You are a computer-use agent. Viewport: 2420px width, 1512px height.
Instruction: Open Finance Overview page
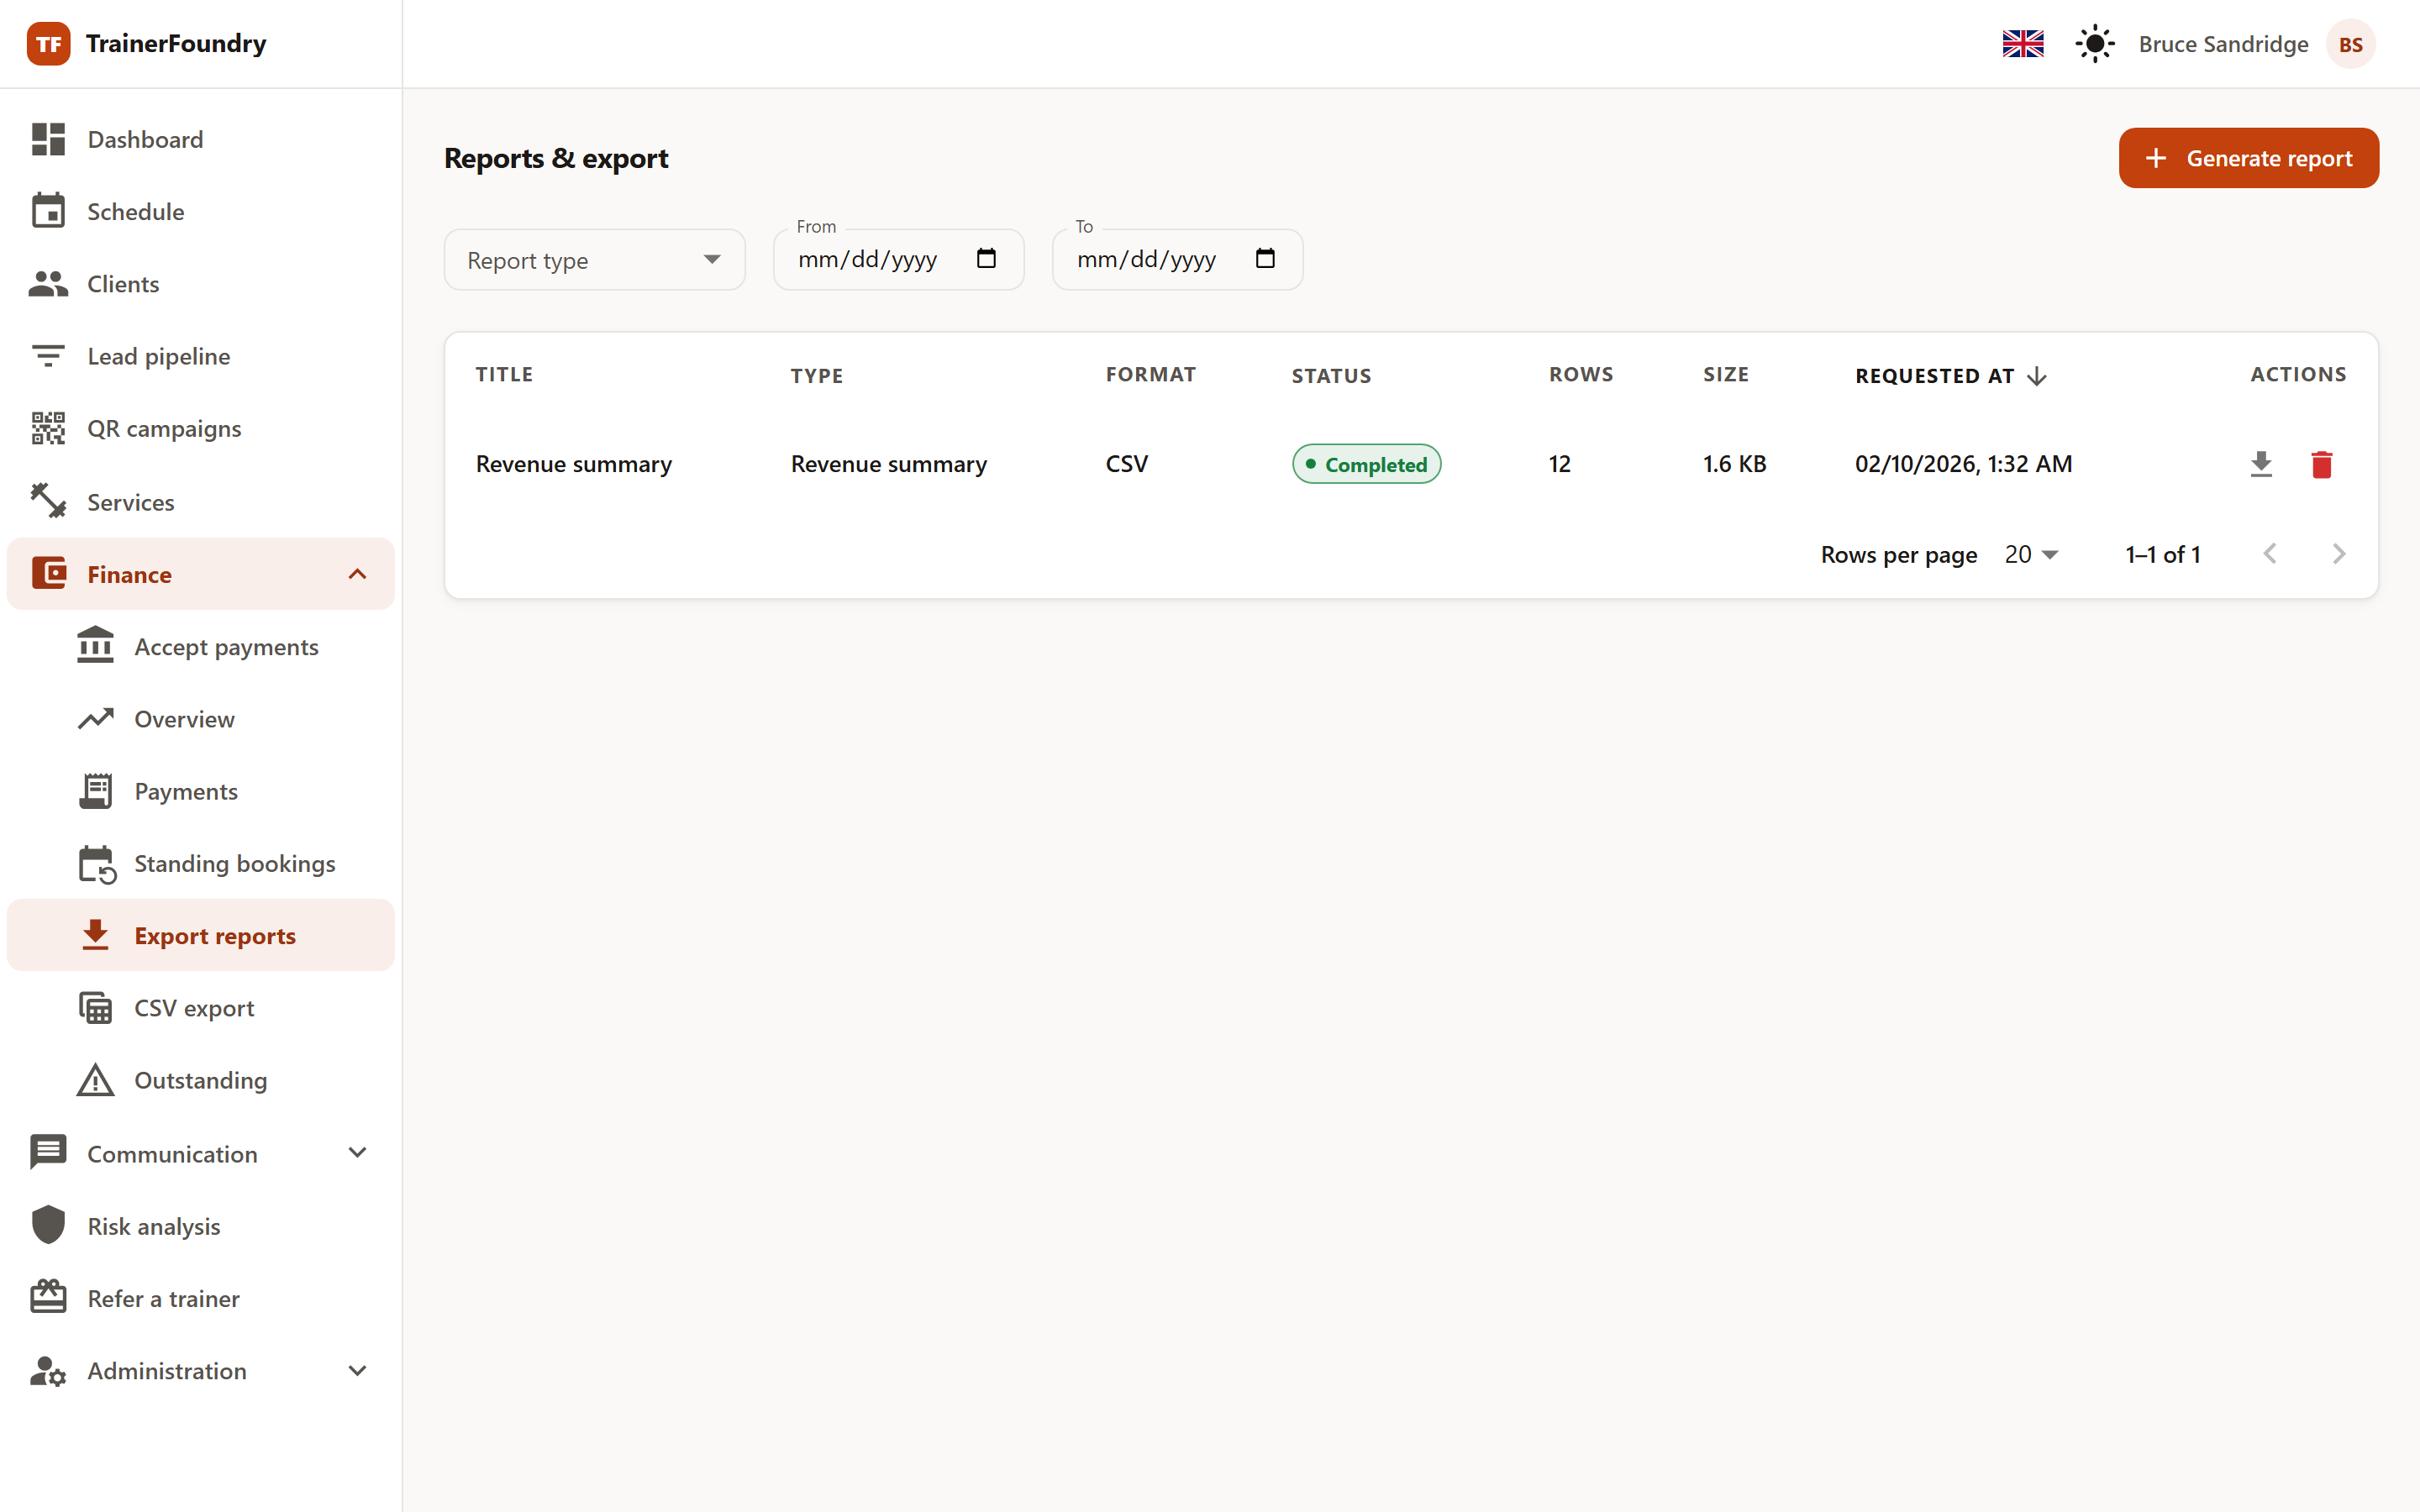coord(201,719)
